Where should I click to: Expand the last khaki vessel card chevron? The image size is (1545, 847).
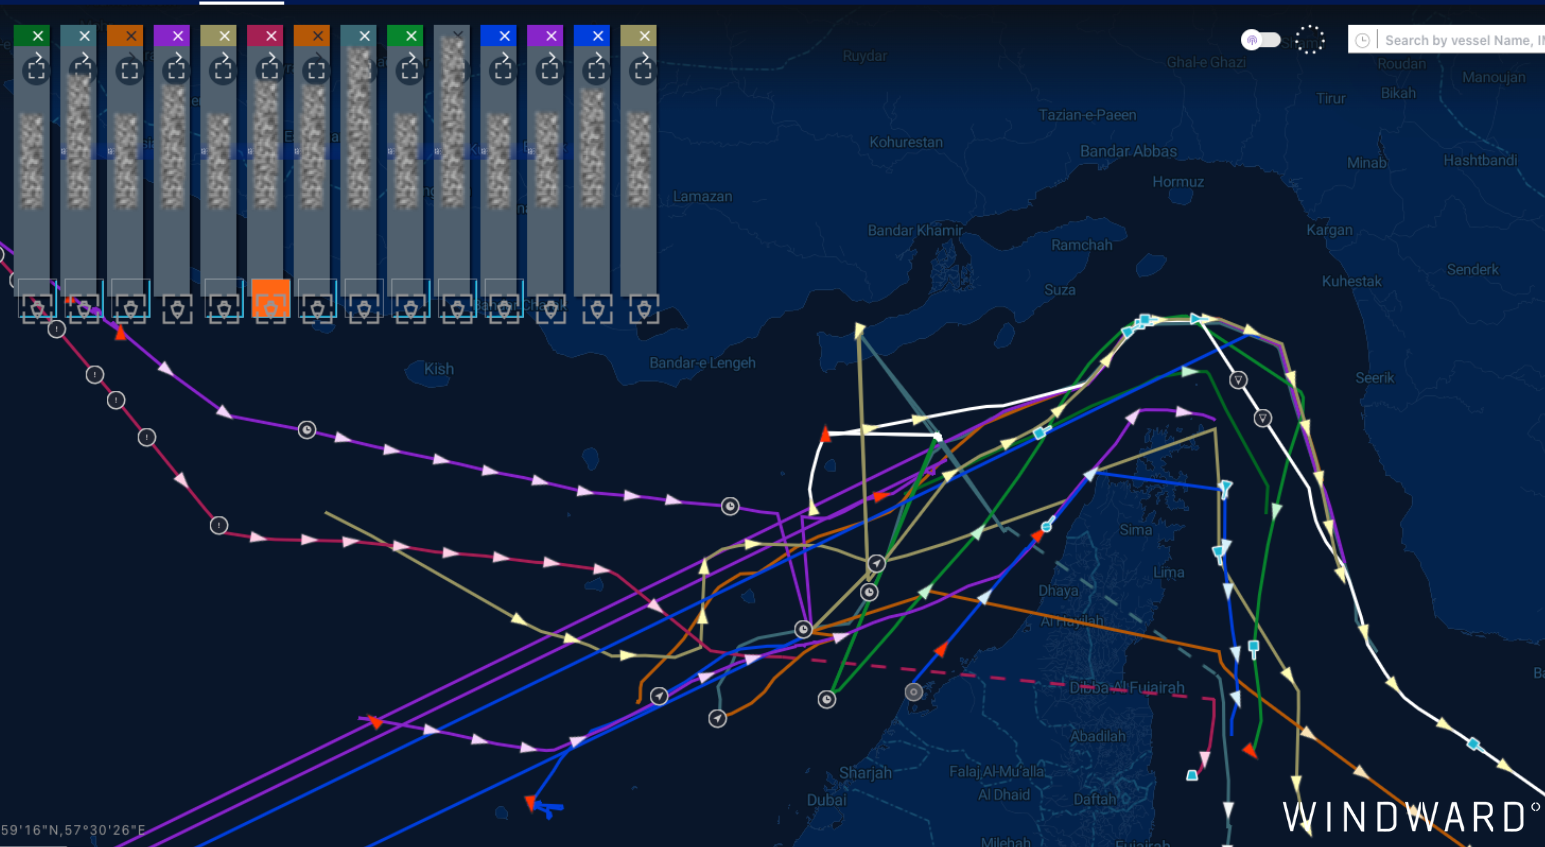[645, 57]
